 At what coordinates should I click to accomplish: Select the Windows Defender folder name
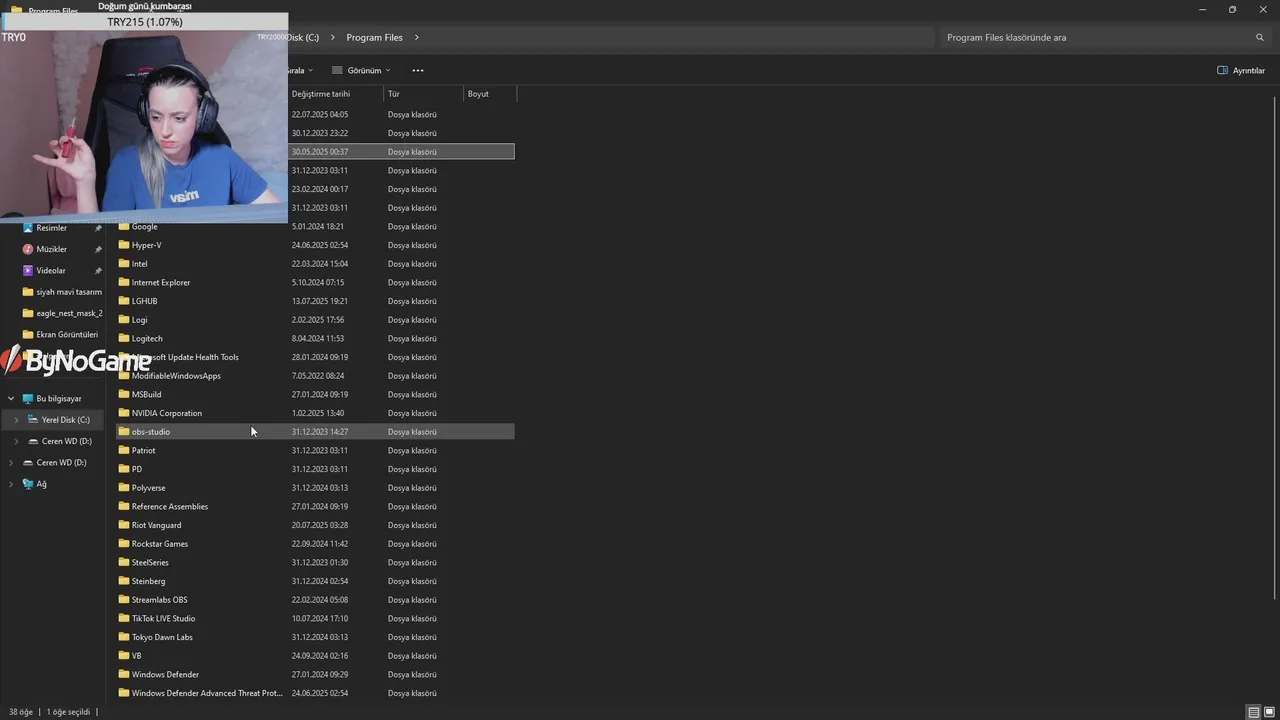tap(165, 674)
